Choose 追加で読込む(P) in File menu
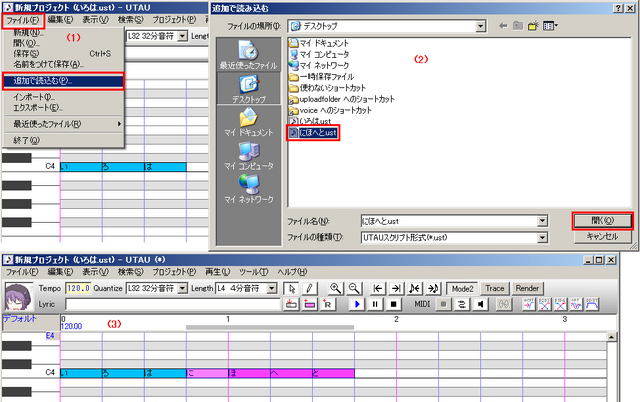The height and width of the screenshot is (402, 640). point(63,81)
